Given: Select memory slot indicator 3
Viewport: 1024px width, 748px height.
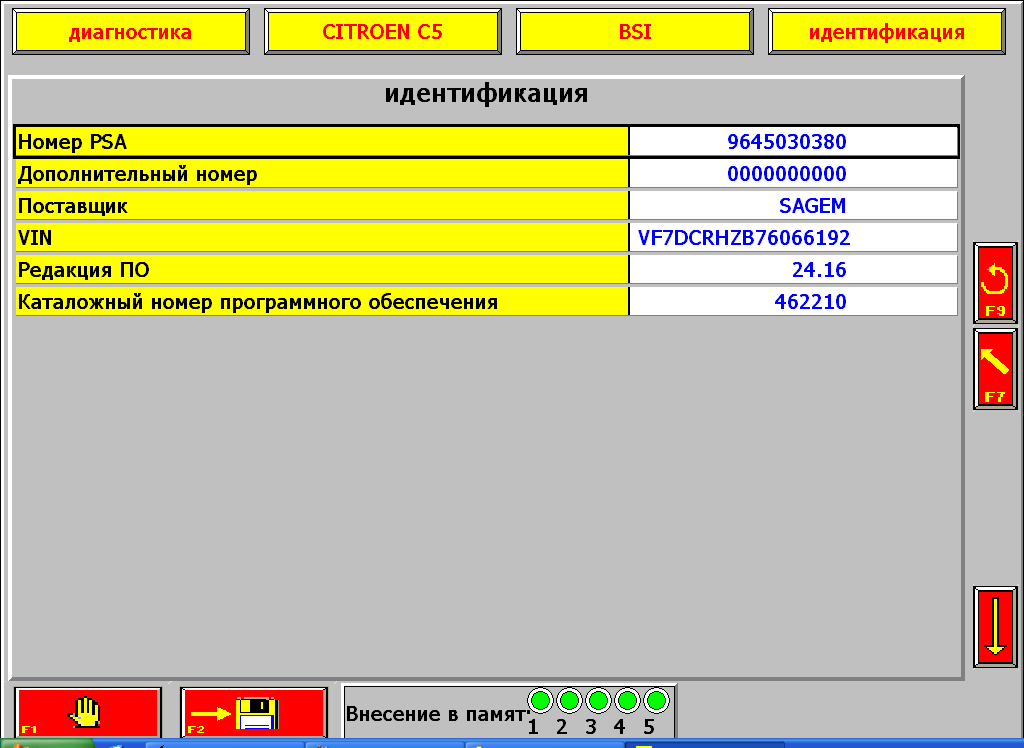Looking at the screenshot, I should click(x=598, y=701).
